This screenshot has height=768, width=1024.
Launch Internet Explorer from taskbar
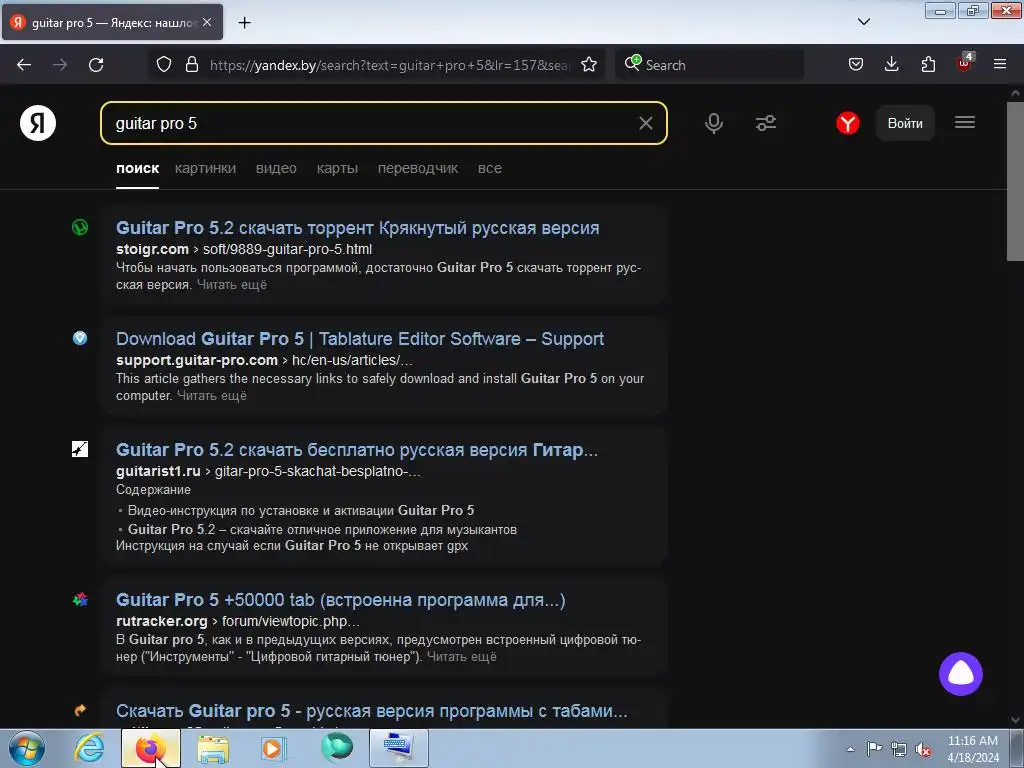[89, 748]
